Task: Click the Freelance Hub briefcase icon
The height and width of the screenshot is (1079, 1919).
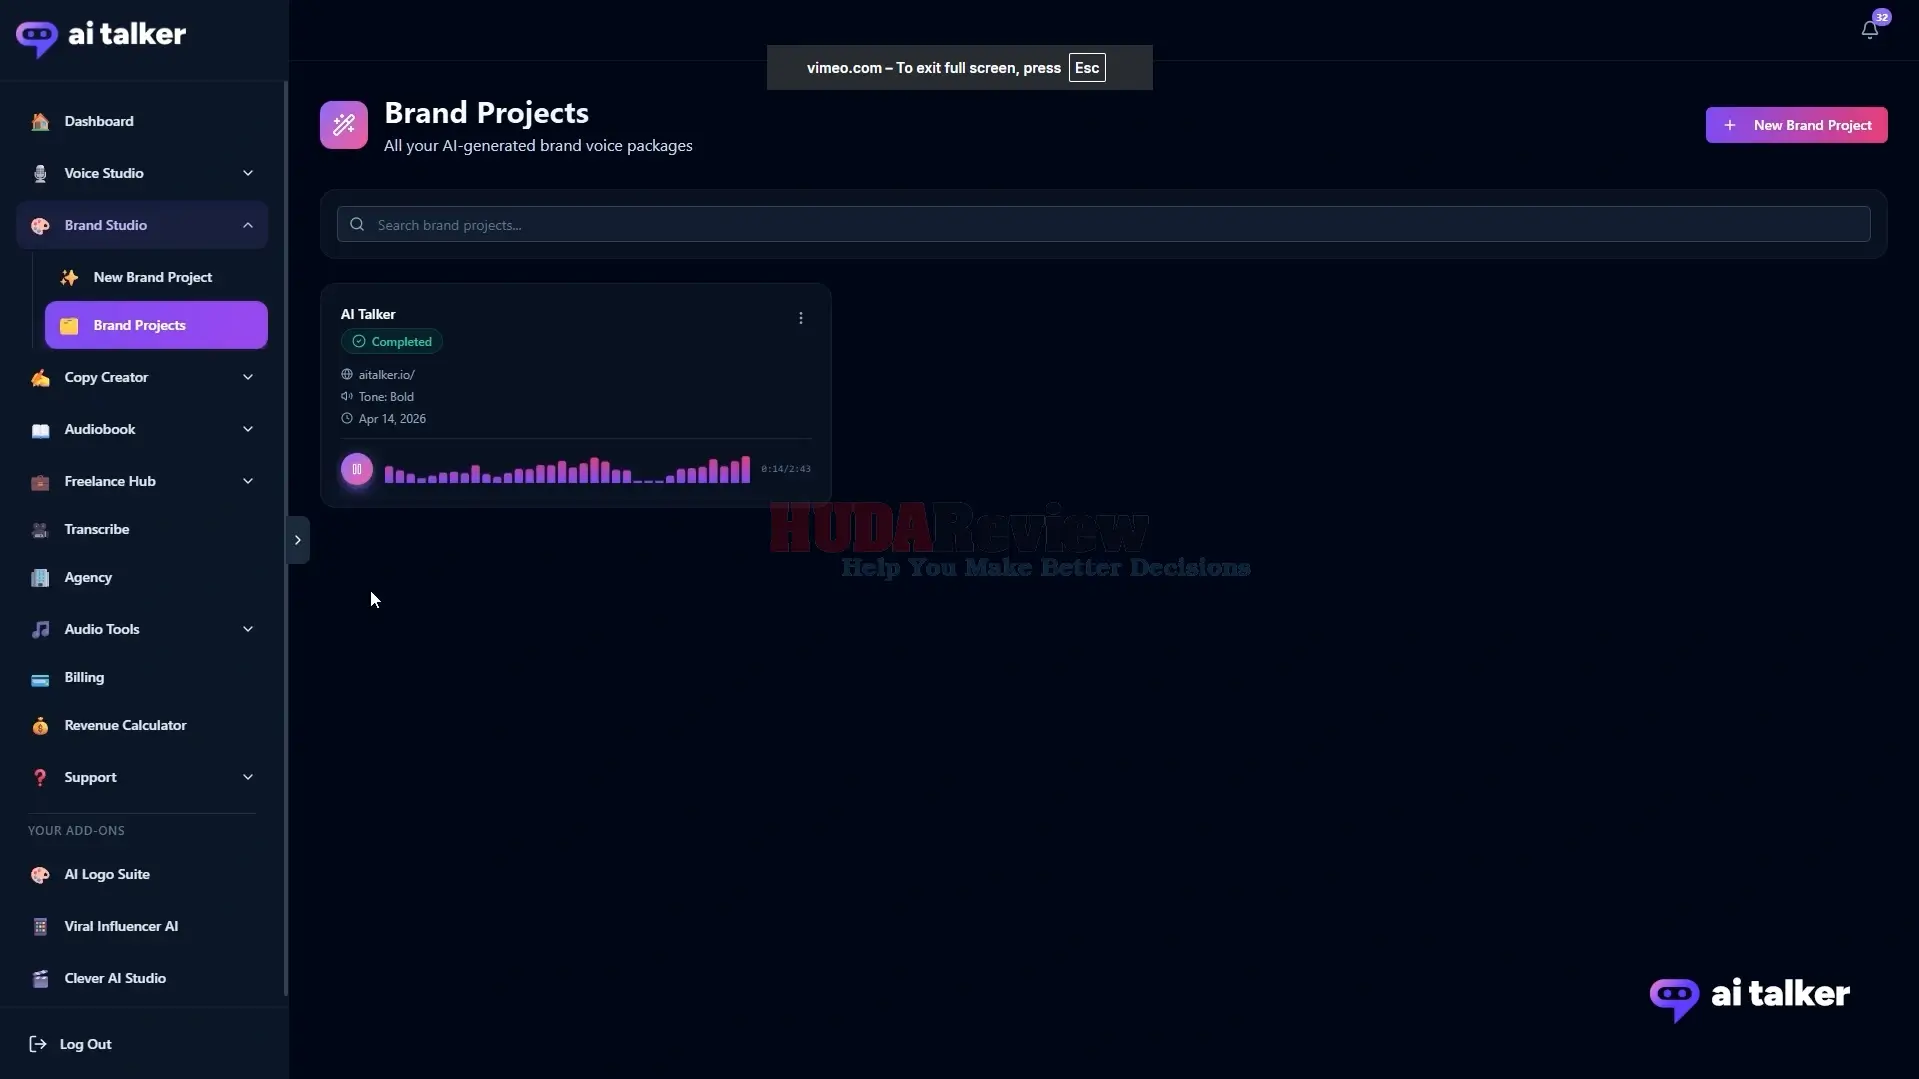Action: point(40,482)
